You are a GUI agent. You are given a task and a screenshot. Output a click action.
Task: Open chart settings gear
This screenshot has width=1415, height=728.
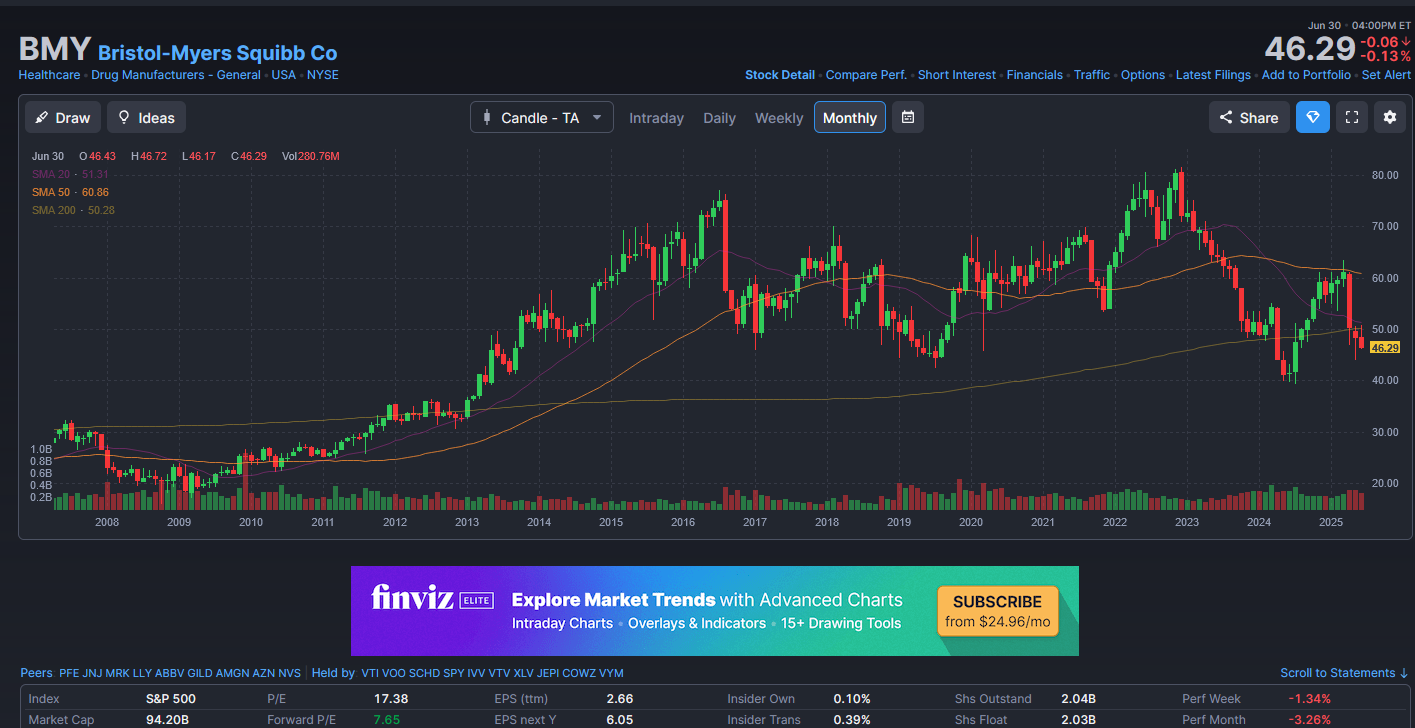pyautogui.click(x=1390, y=117)
